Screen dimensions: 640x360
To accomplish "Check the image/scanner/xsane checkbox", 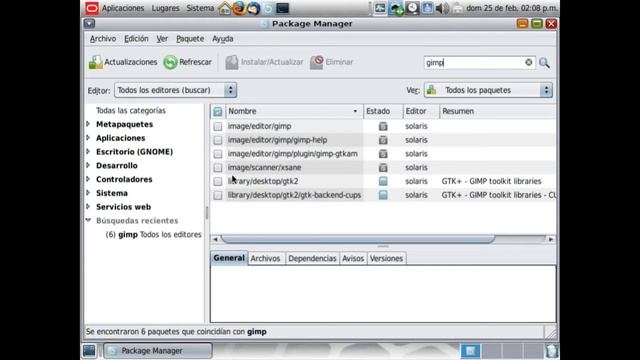I will pos(218,167).
